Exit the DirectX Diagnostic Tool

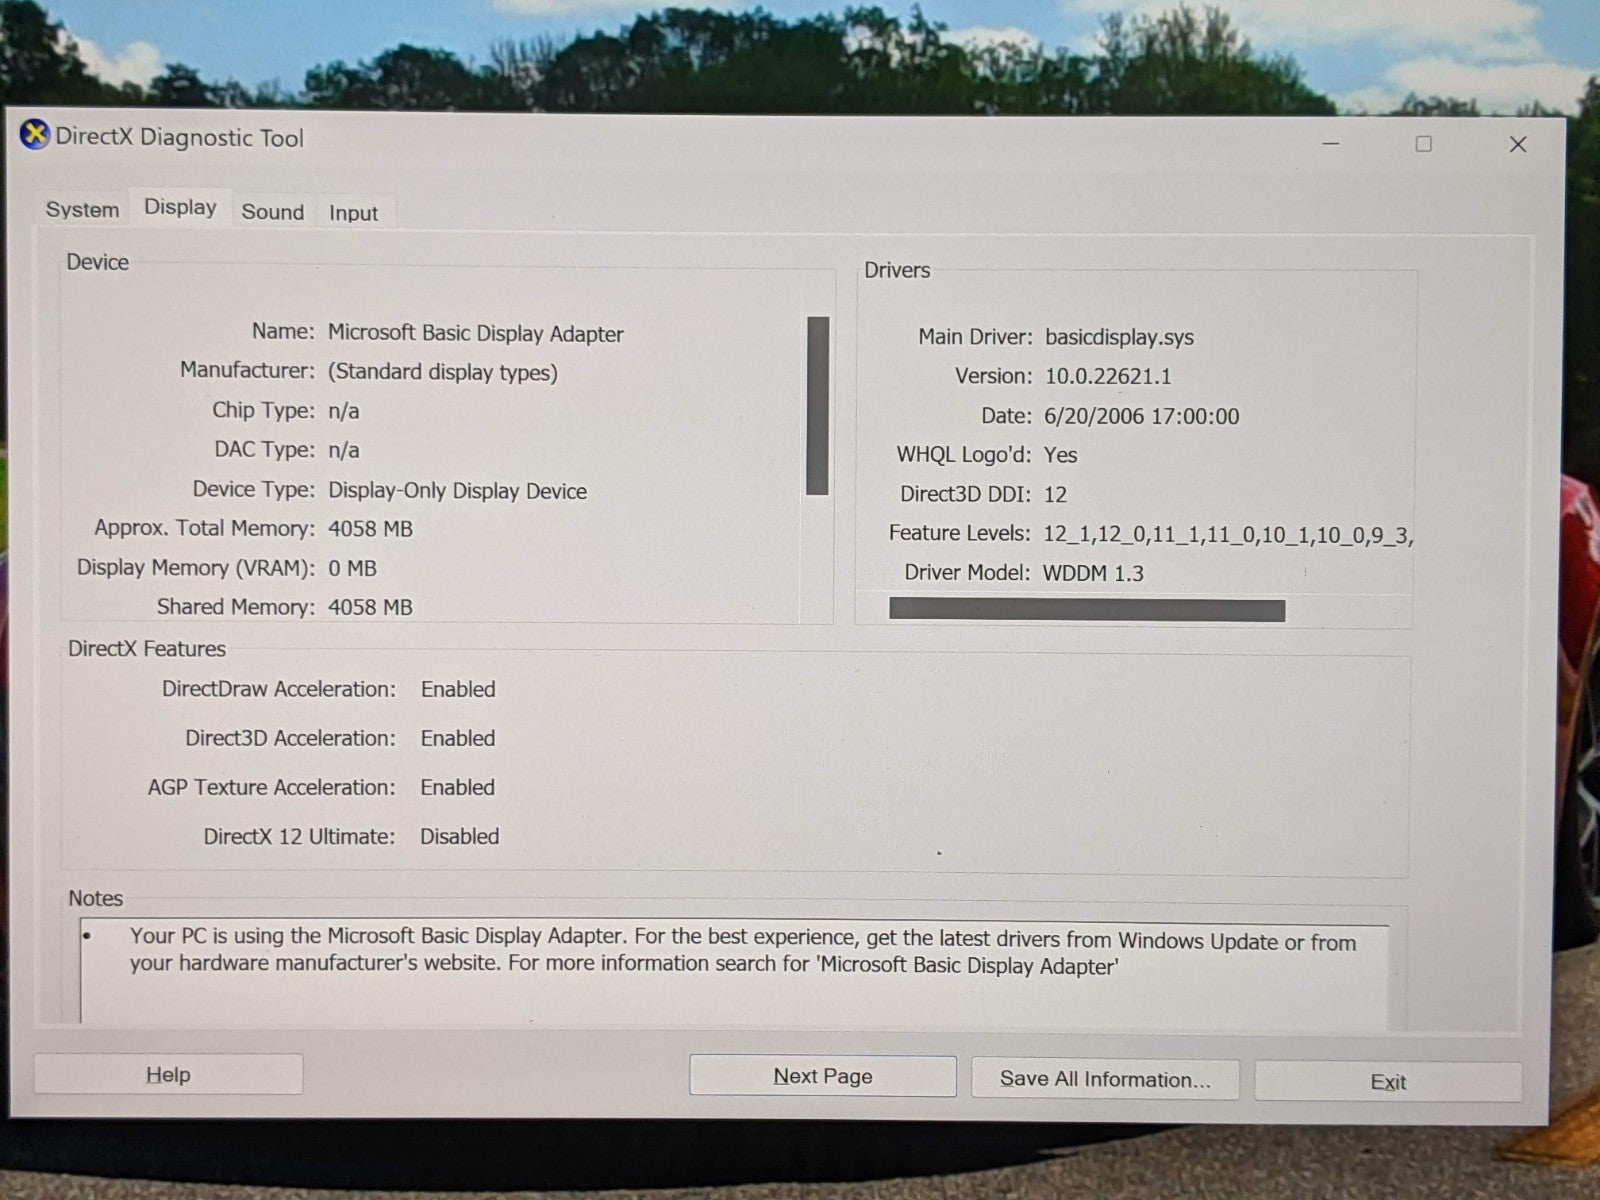pyautogui.click(x=1387, y=1082)
